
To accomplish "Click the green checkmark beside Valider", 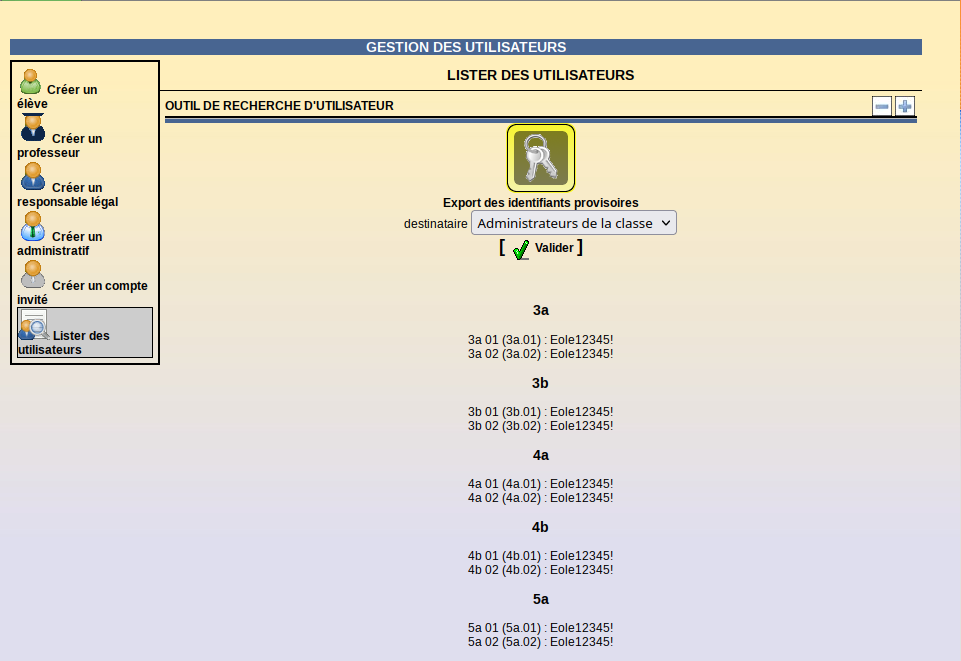I will click(520, 249).
